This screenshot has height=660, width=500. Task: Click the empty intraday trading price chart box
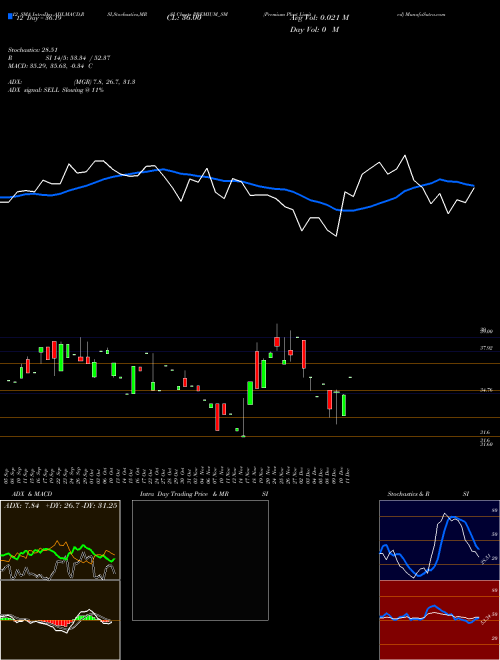[x=200, y=560]
